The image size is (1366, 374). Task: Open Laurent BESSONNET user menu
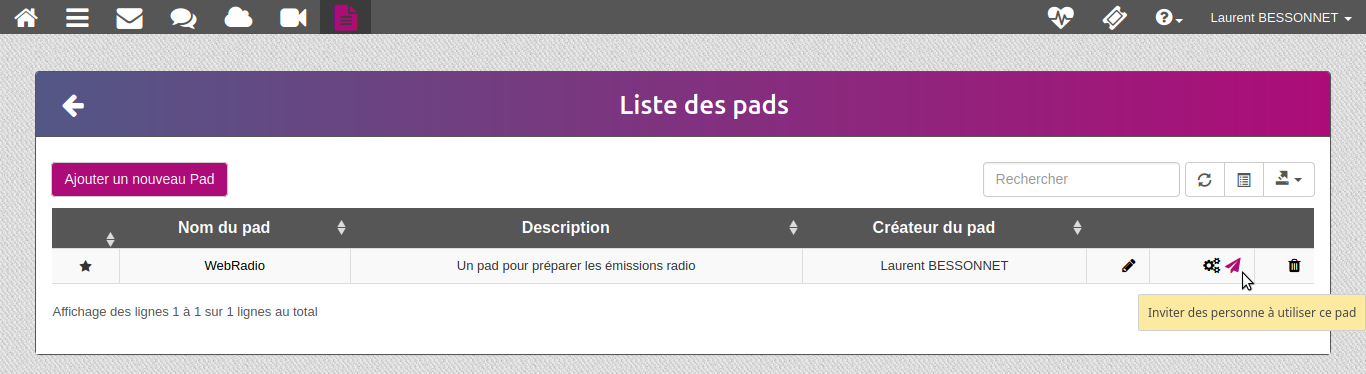pyautogui.click(x=1281, y=17)
